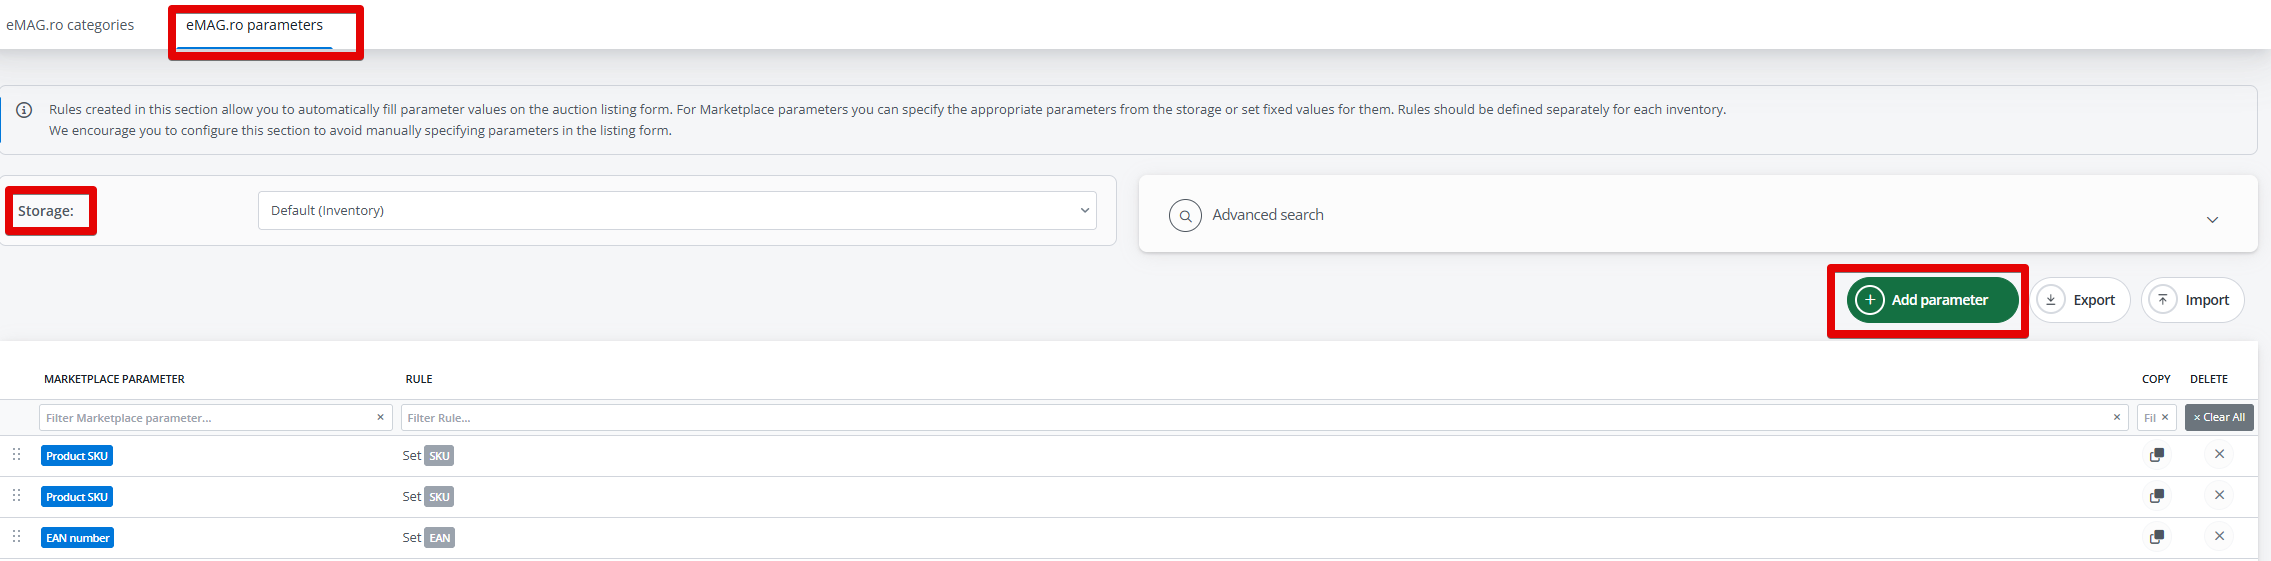Screen dimensions: 2271x561
Task: Delete the first Product SKU rule
Action: coord(2218,454)
